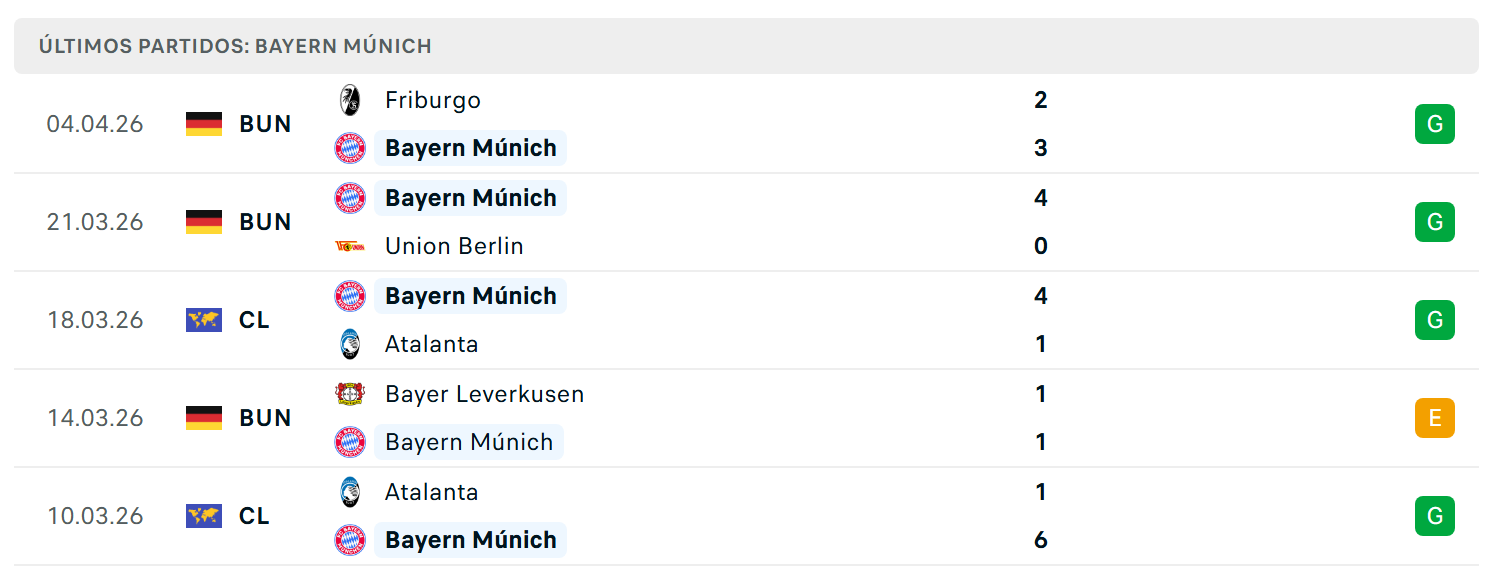
Task: Click the Champions League flag icon on 18.03.26
Action: click(204, 320)
